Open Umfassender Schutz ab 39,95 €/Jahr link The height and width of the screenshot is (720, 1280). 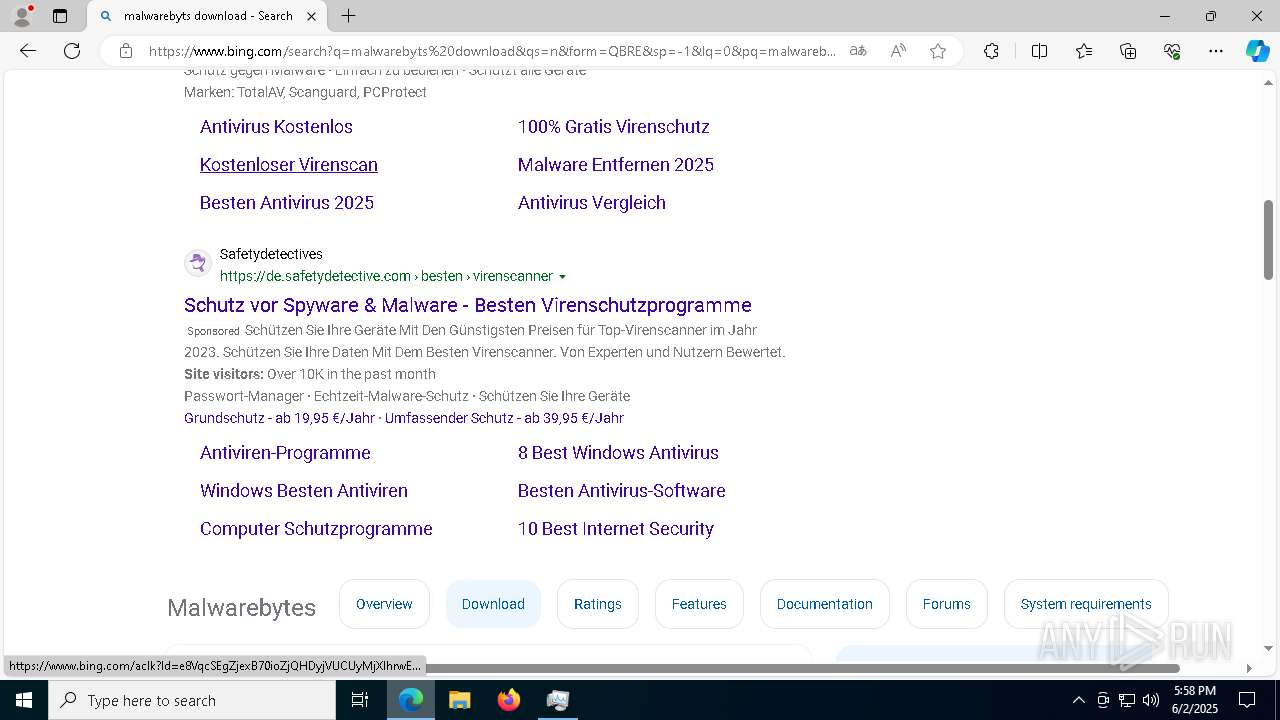[x=504, y=418]
